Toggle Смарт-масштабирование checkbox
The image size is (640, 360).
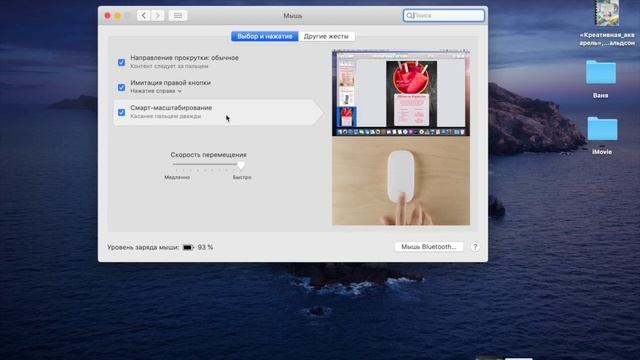(x=121, y=112)
